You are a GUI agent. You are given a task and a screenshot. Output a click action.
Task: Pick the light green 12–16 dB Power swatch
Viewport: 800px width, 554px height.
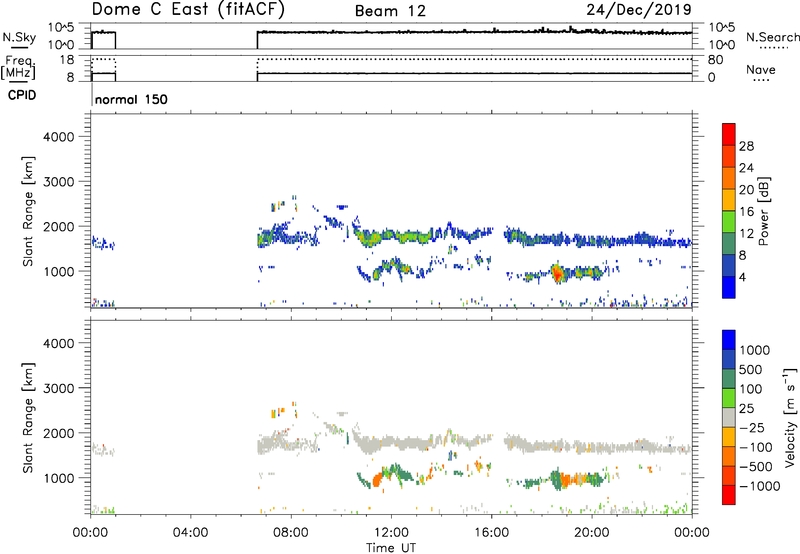click(x=729, y=221)
